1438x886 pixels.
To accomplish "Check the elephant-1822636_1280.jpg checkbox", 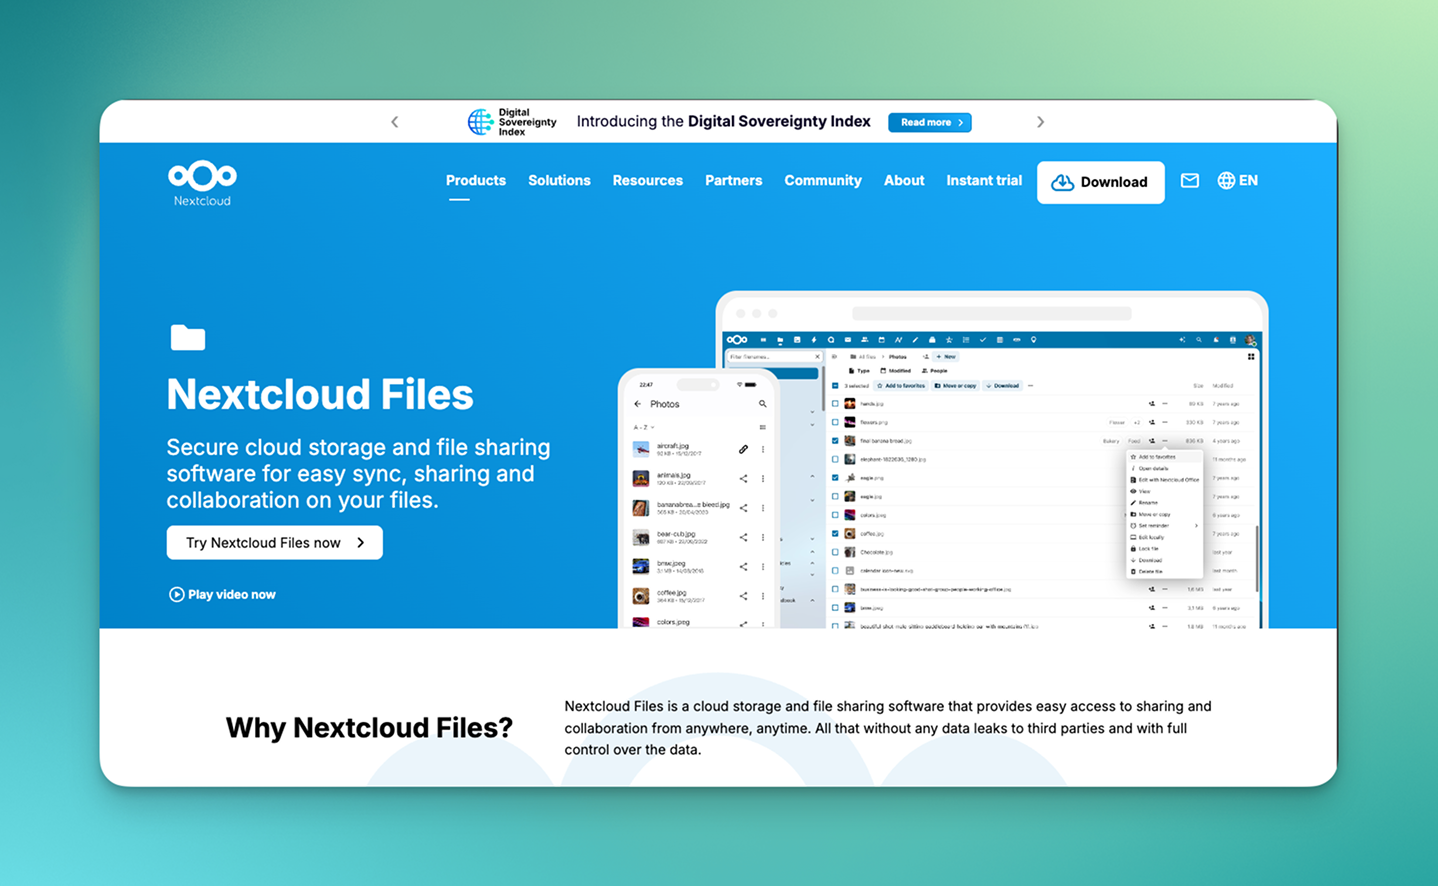I will (x=835, y=459).
